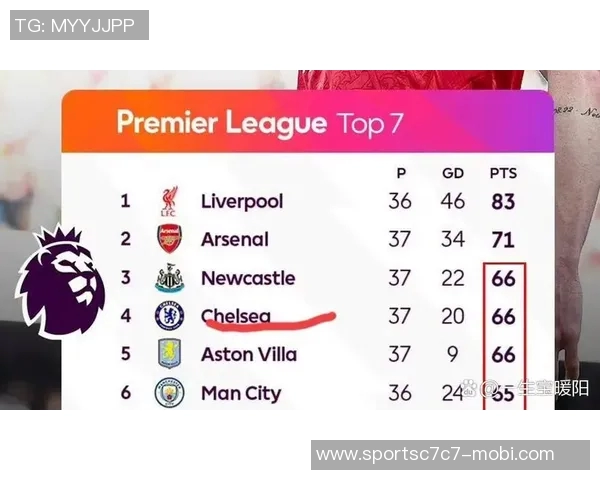Viewport: 600px width, 480px height.
Task: Click the Liverpool club crest icon
Action: point(168,202)
